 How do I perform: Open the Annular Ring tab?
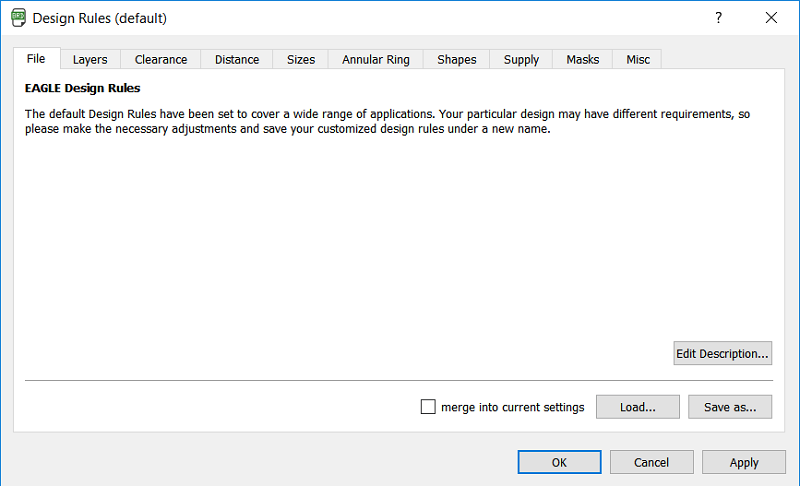[x=376, y=60]
